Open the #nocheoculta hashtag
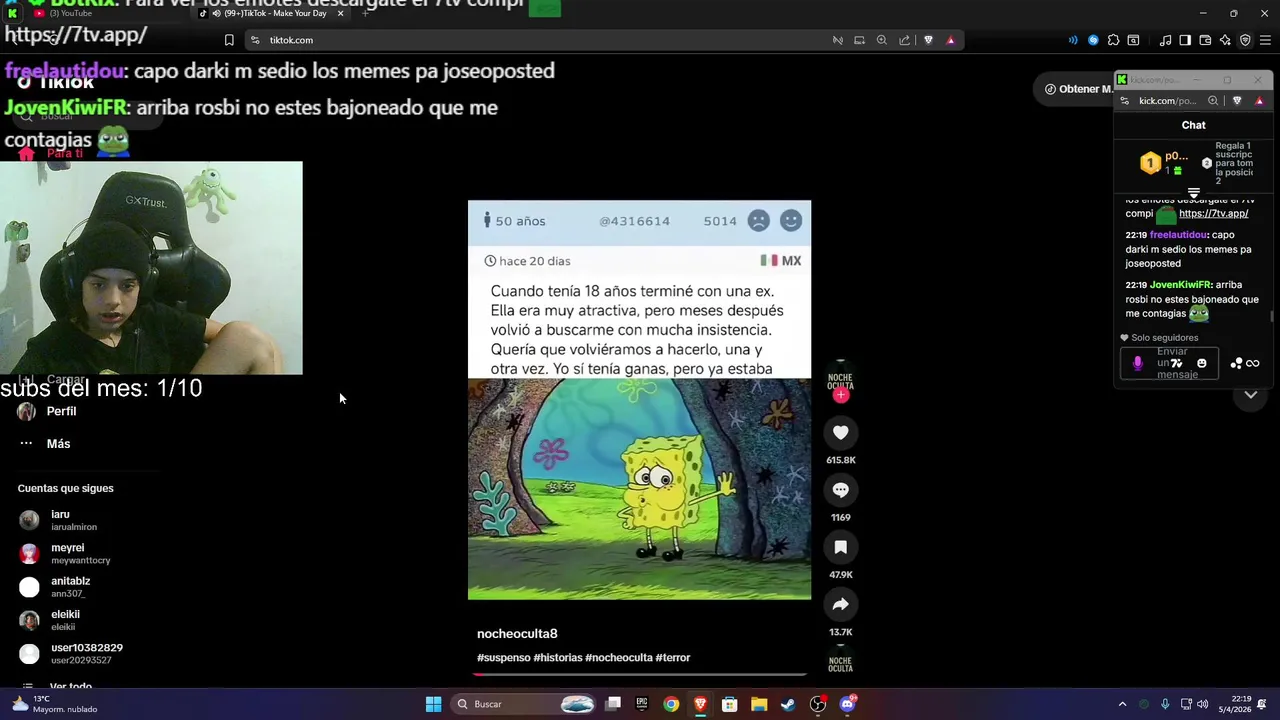The image size is (1280, 720). [618, 658]
